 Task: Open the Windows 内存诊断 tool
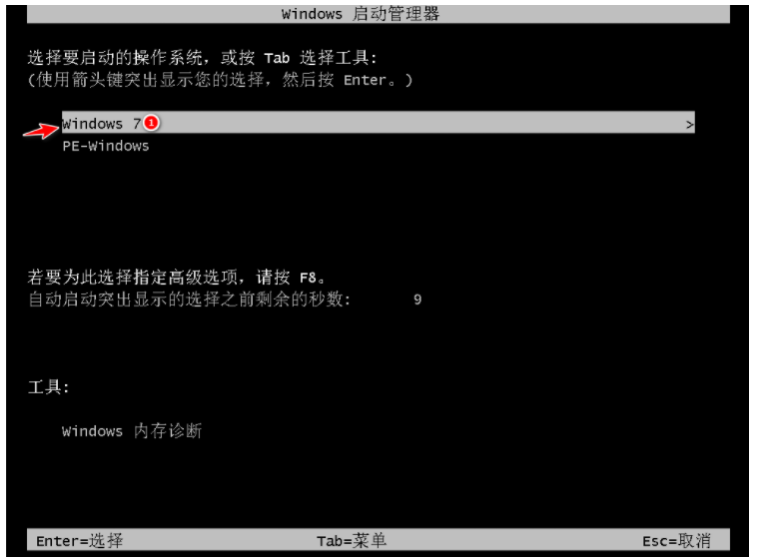click(x=131, y=430)
